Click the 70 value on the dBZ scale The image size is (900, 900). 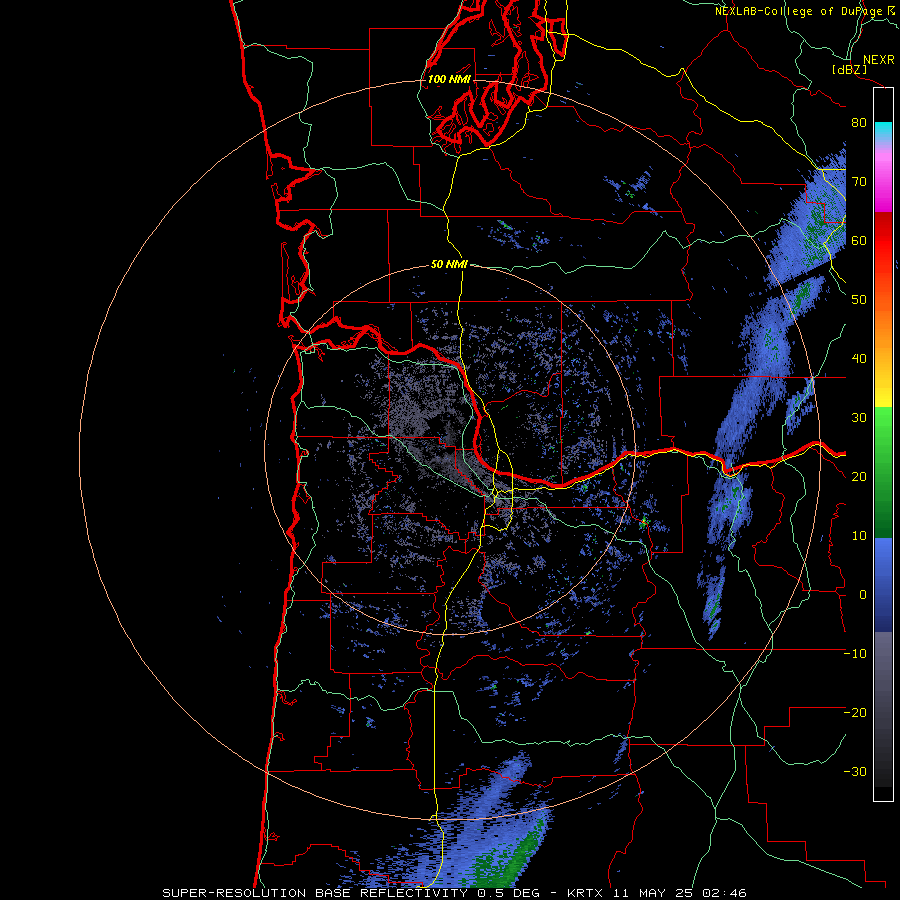[x=859, y=182]
